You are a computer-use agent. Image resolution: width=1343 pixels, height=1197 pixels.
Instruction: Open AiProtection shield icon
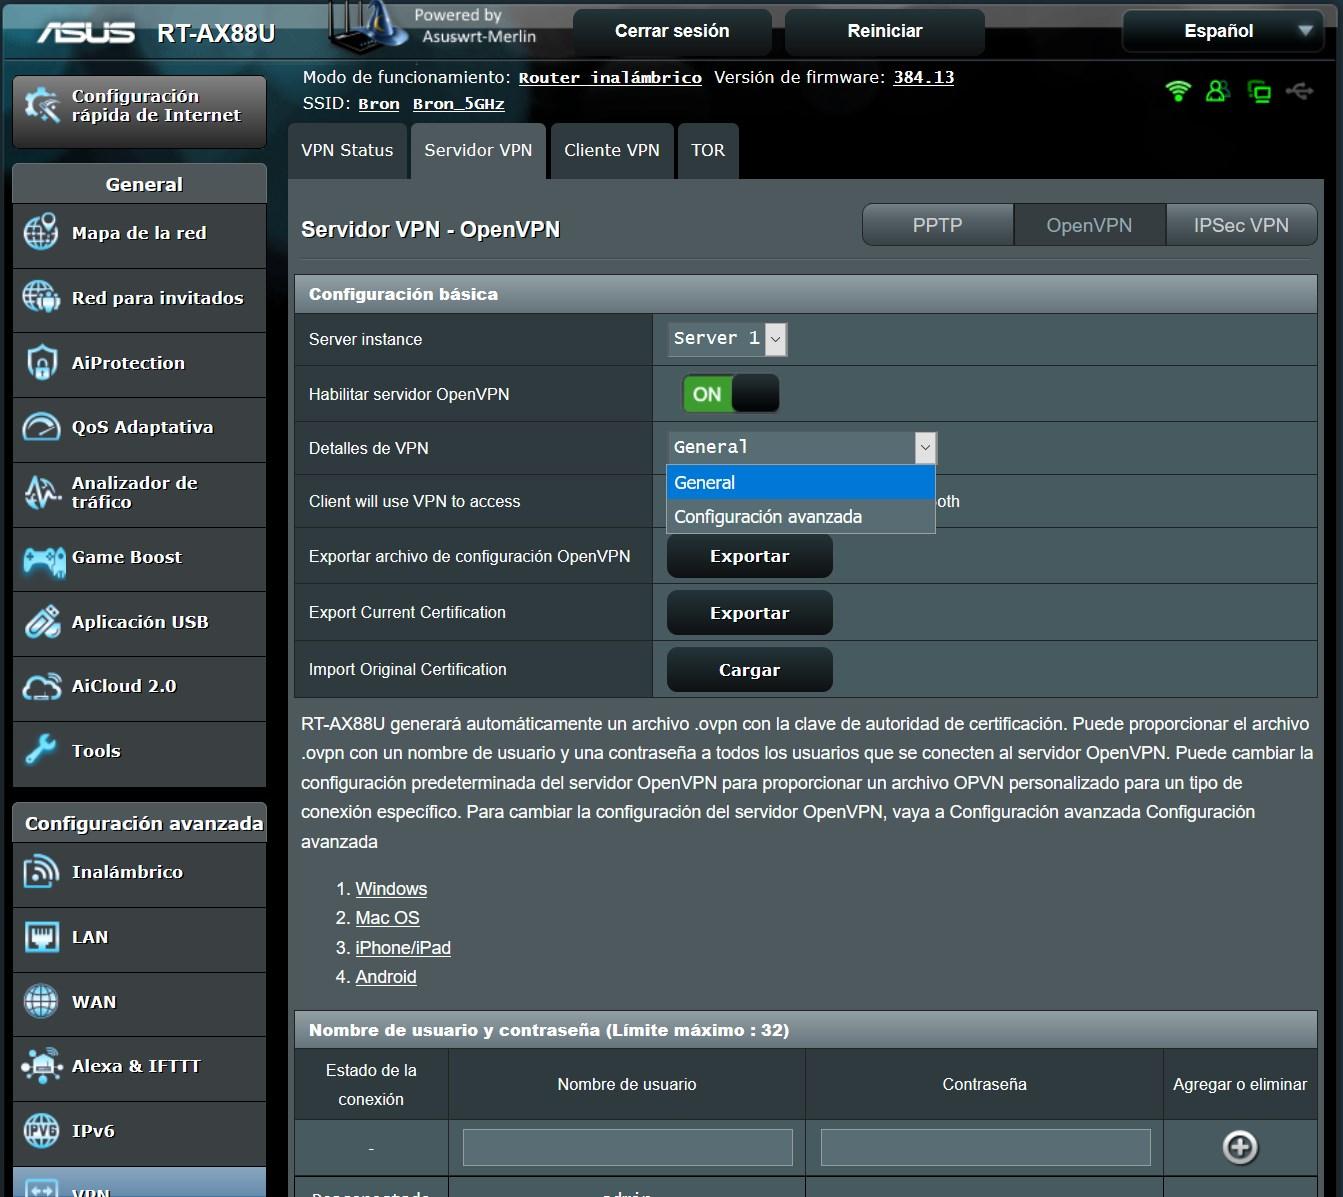(x=41, y=362)
